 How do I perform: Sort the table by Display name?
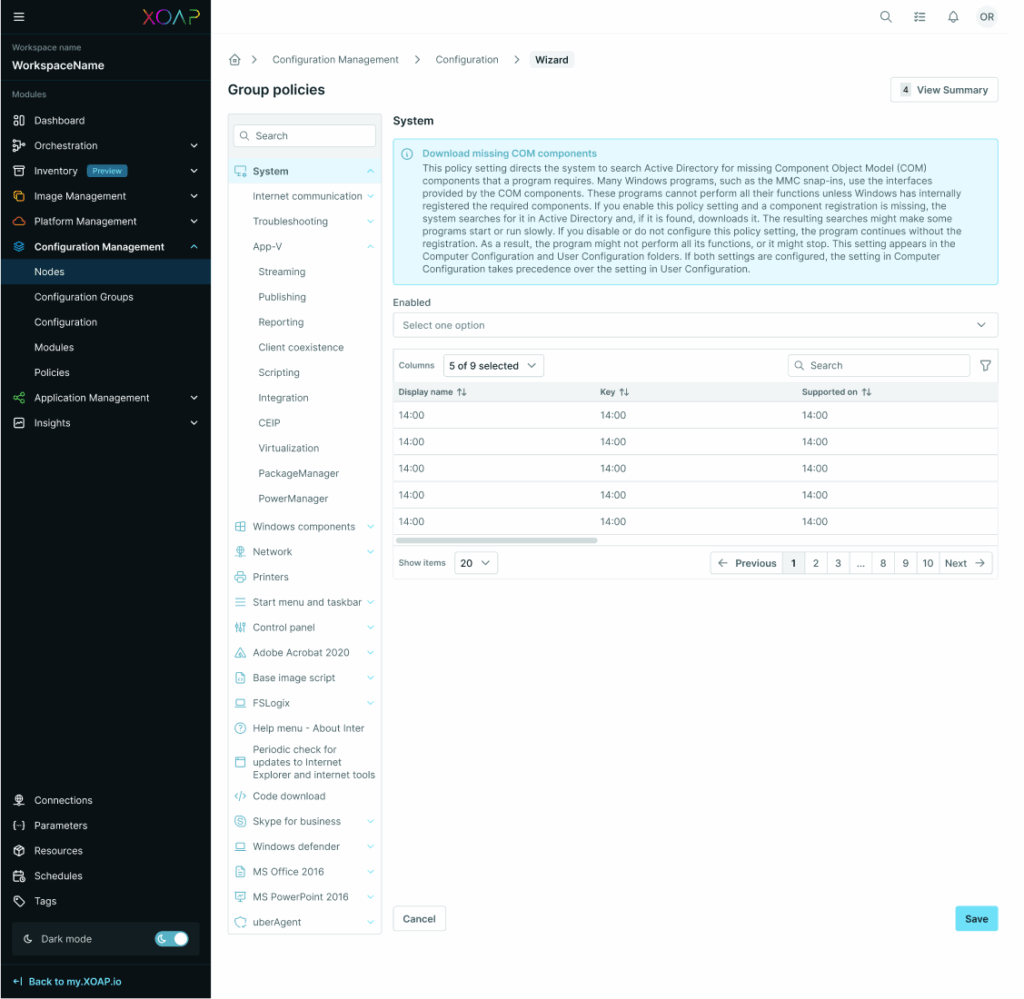463,391
